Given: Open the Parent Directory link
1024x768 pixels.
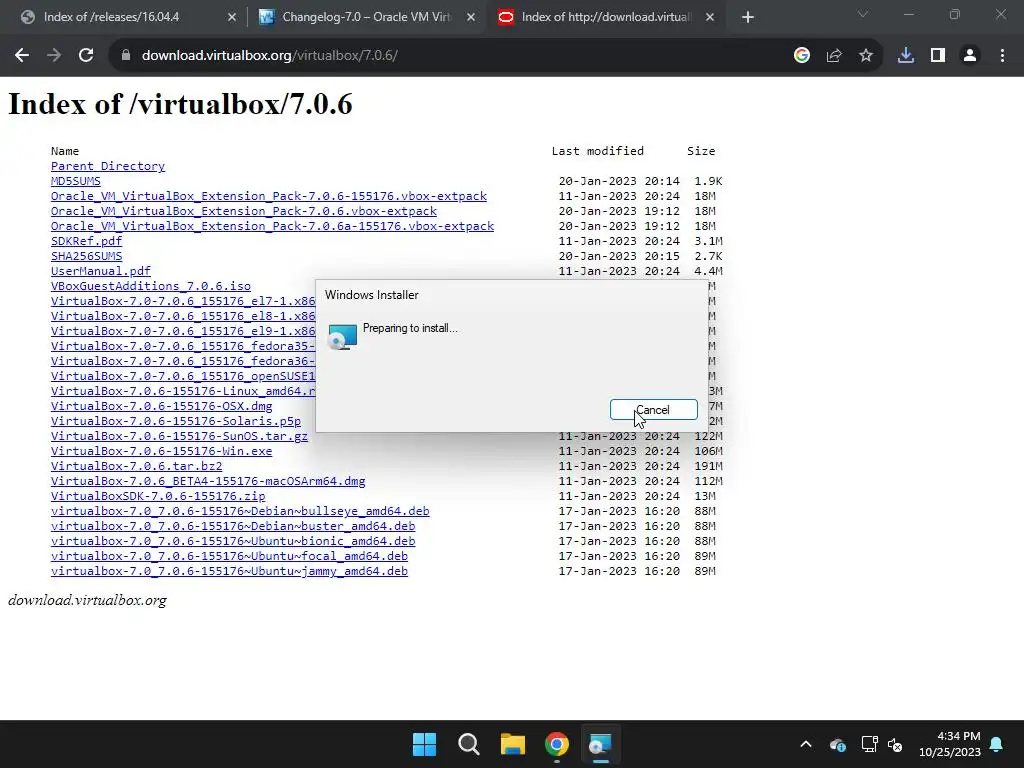Looking at the screenshot, I should [x=108, y=166].
